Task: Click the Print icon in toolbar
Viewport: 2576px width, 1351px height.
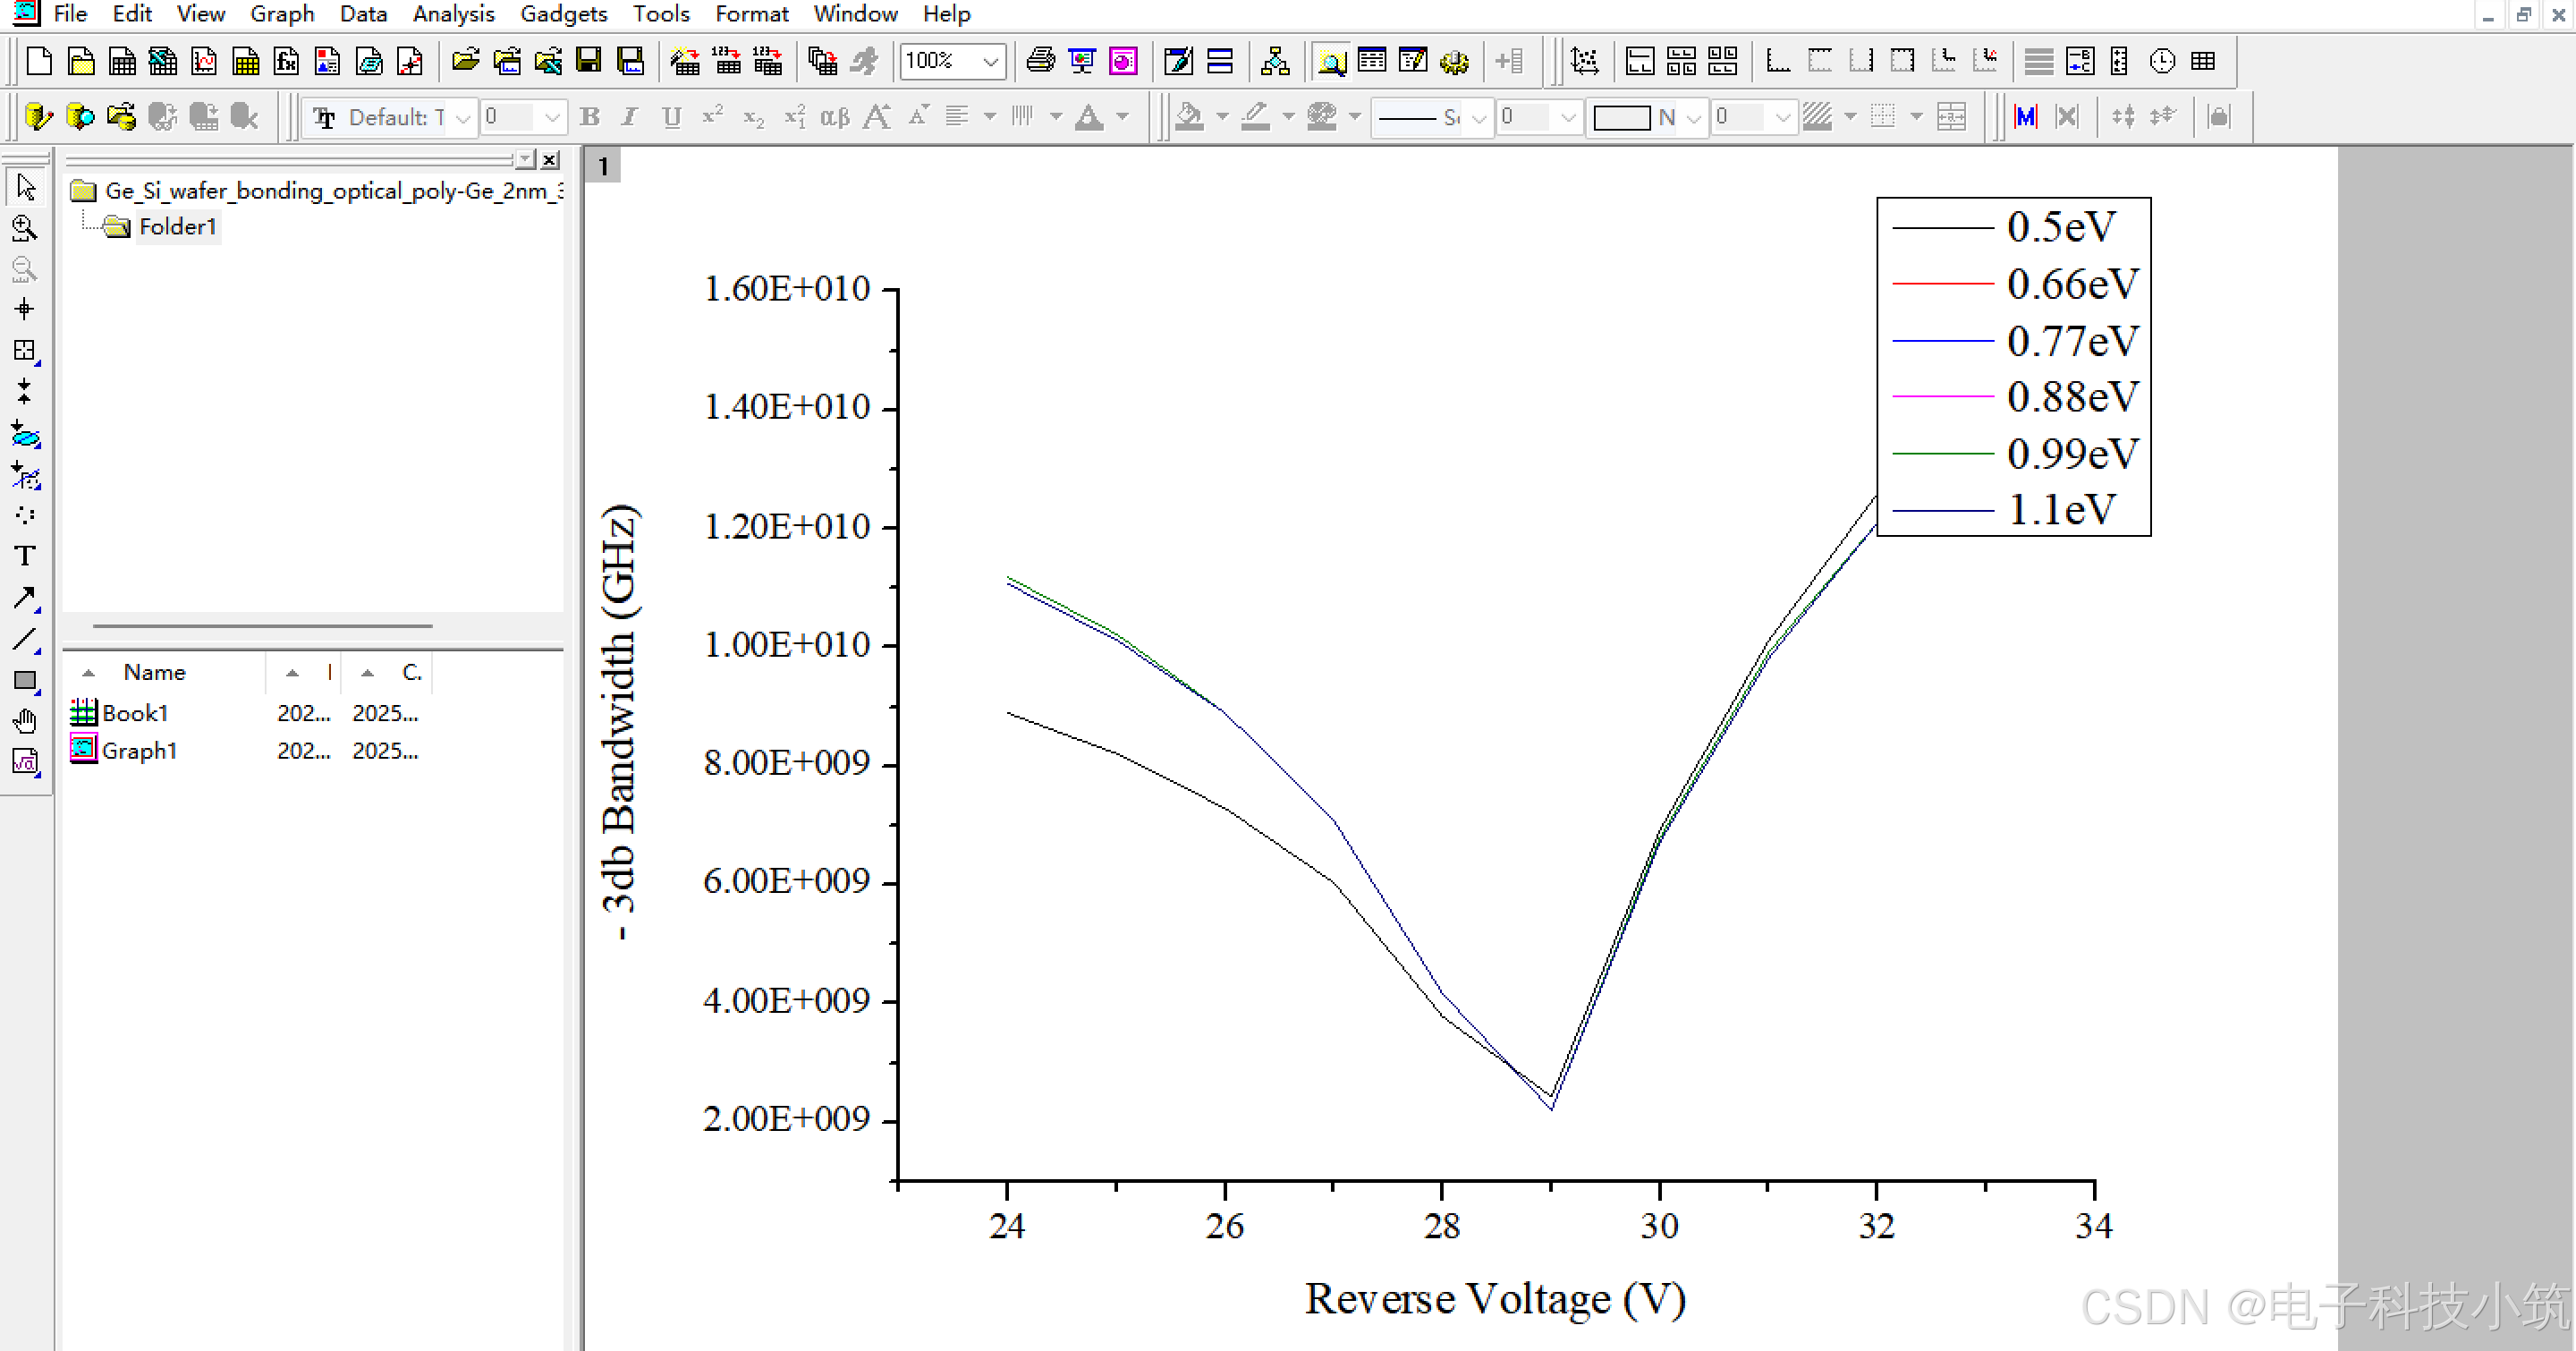Action: pos(1040,61)
